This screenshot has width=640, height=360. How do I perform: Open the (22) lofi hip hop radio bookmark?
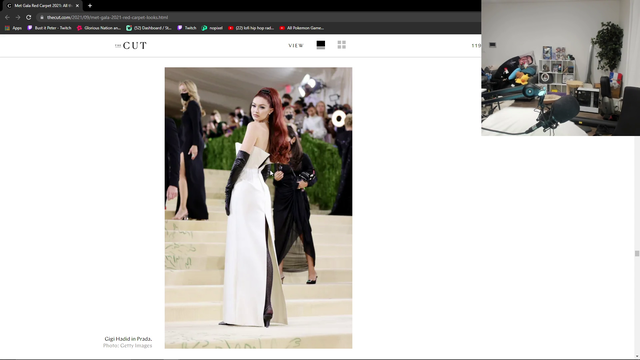click(x=251, y=28)
